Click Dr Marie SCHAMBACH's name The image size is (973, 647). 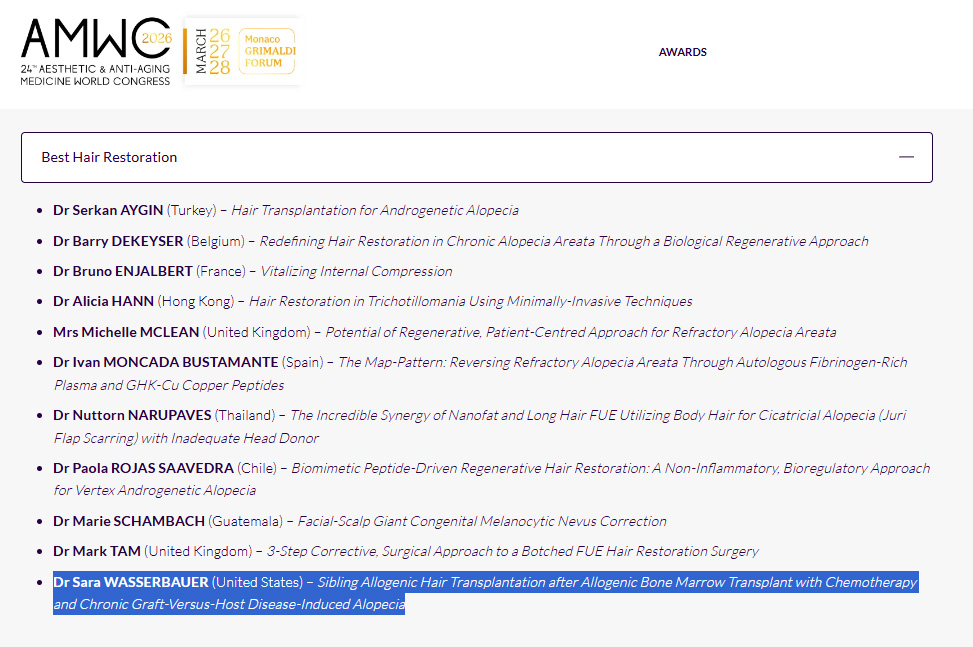point(128,521)
